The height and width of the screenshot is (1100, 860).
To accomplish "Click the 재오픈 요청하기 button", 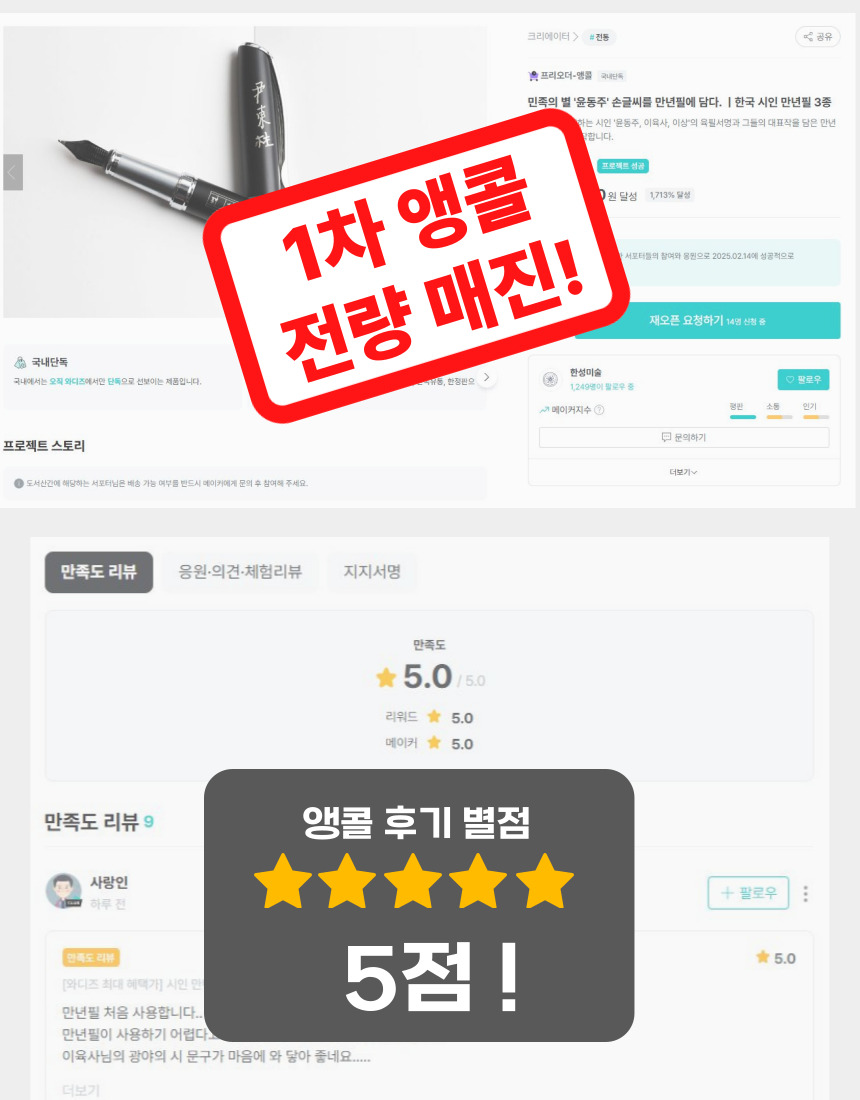I will [x=708, y=321].
